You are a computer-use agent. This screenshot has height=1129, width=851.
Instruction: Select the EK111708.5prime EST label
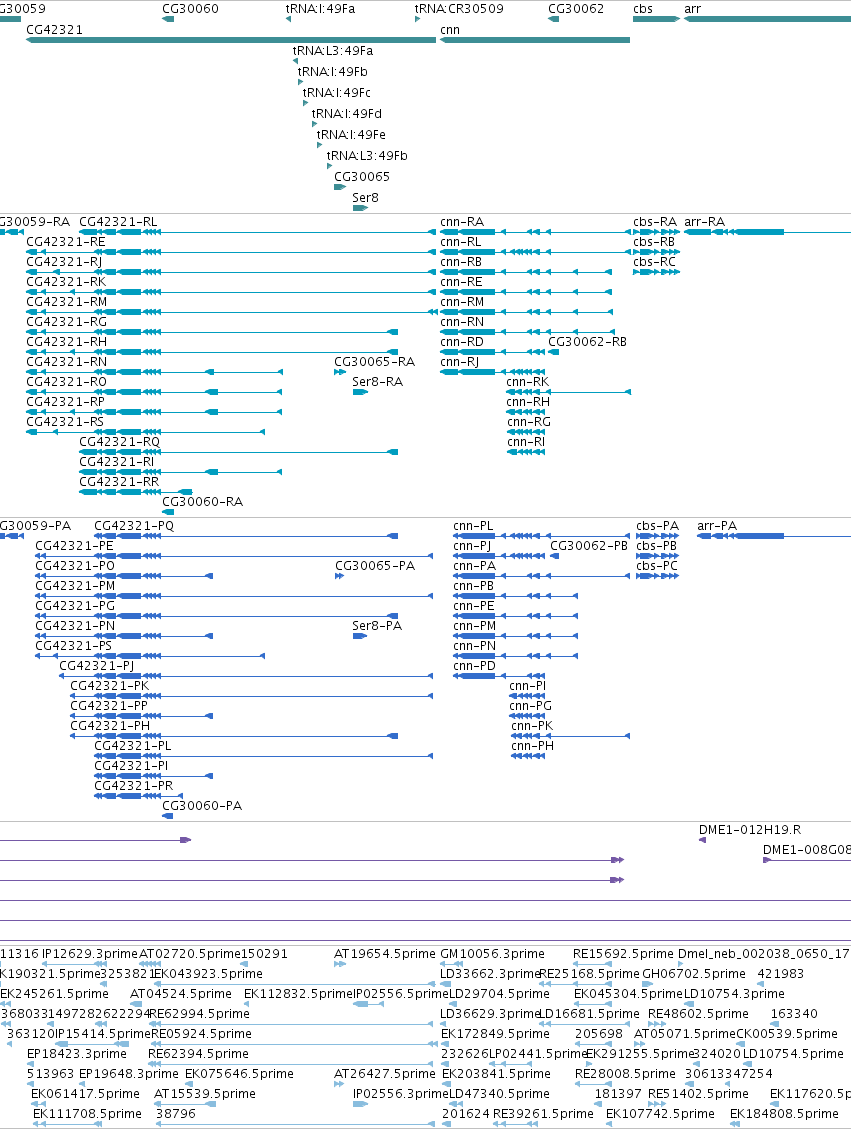coord(87,1113)
